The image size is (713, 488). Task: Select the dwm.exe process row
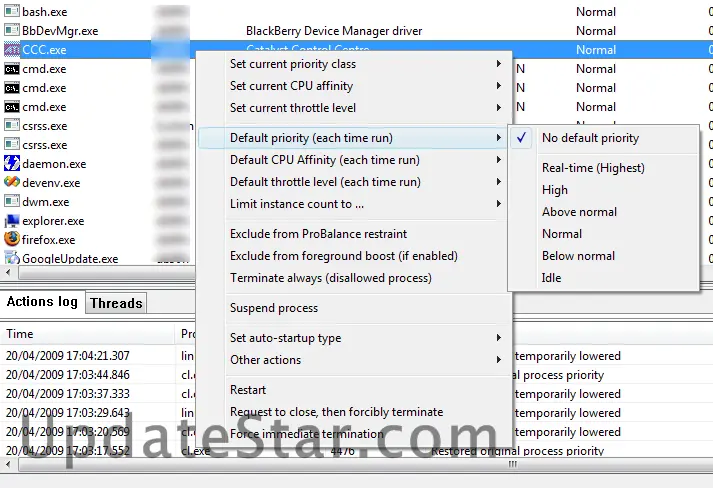pyautogui.click(x=98, y=202)
